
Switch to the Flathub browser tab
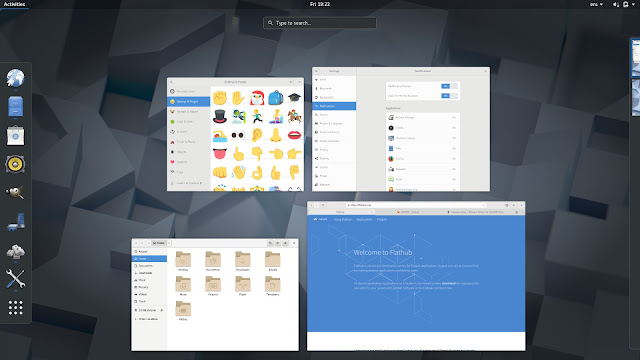[340, 212]
